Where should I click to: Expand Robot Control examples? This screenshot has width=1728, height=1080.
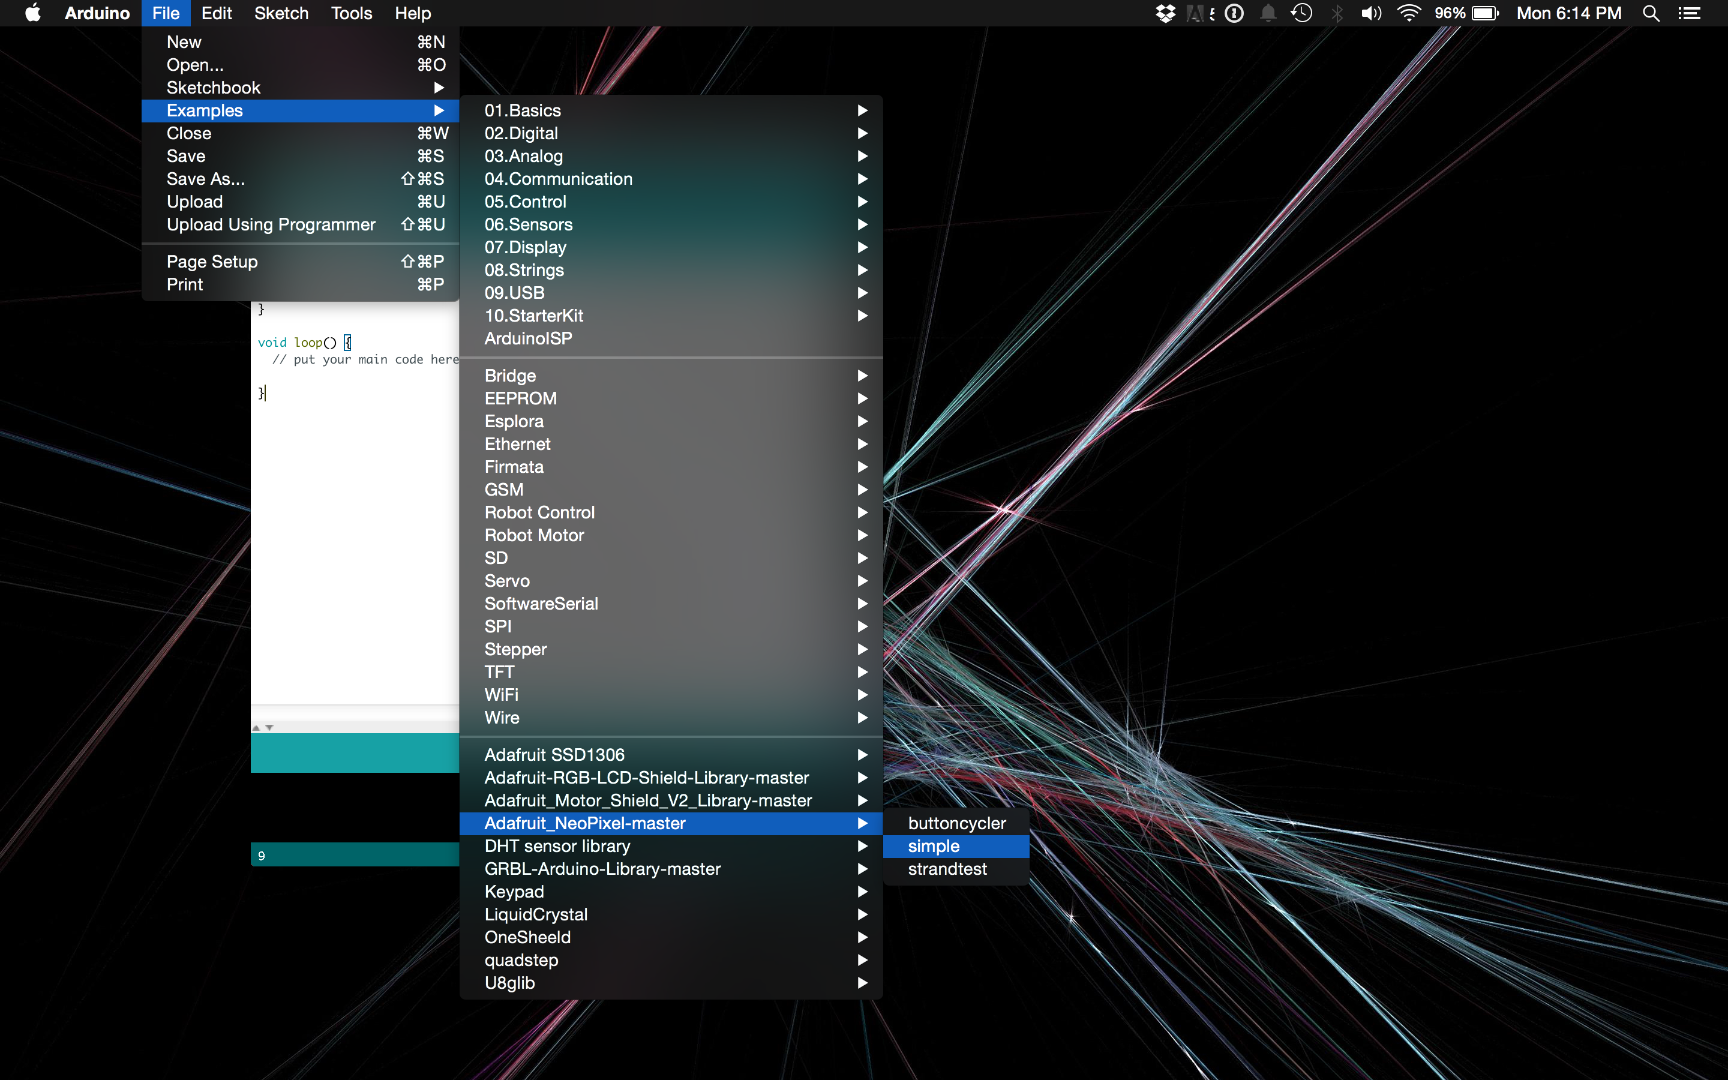(671, 513)
